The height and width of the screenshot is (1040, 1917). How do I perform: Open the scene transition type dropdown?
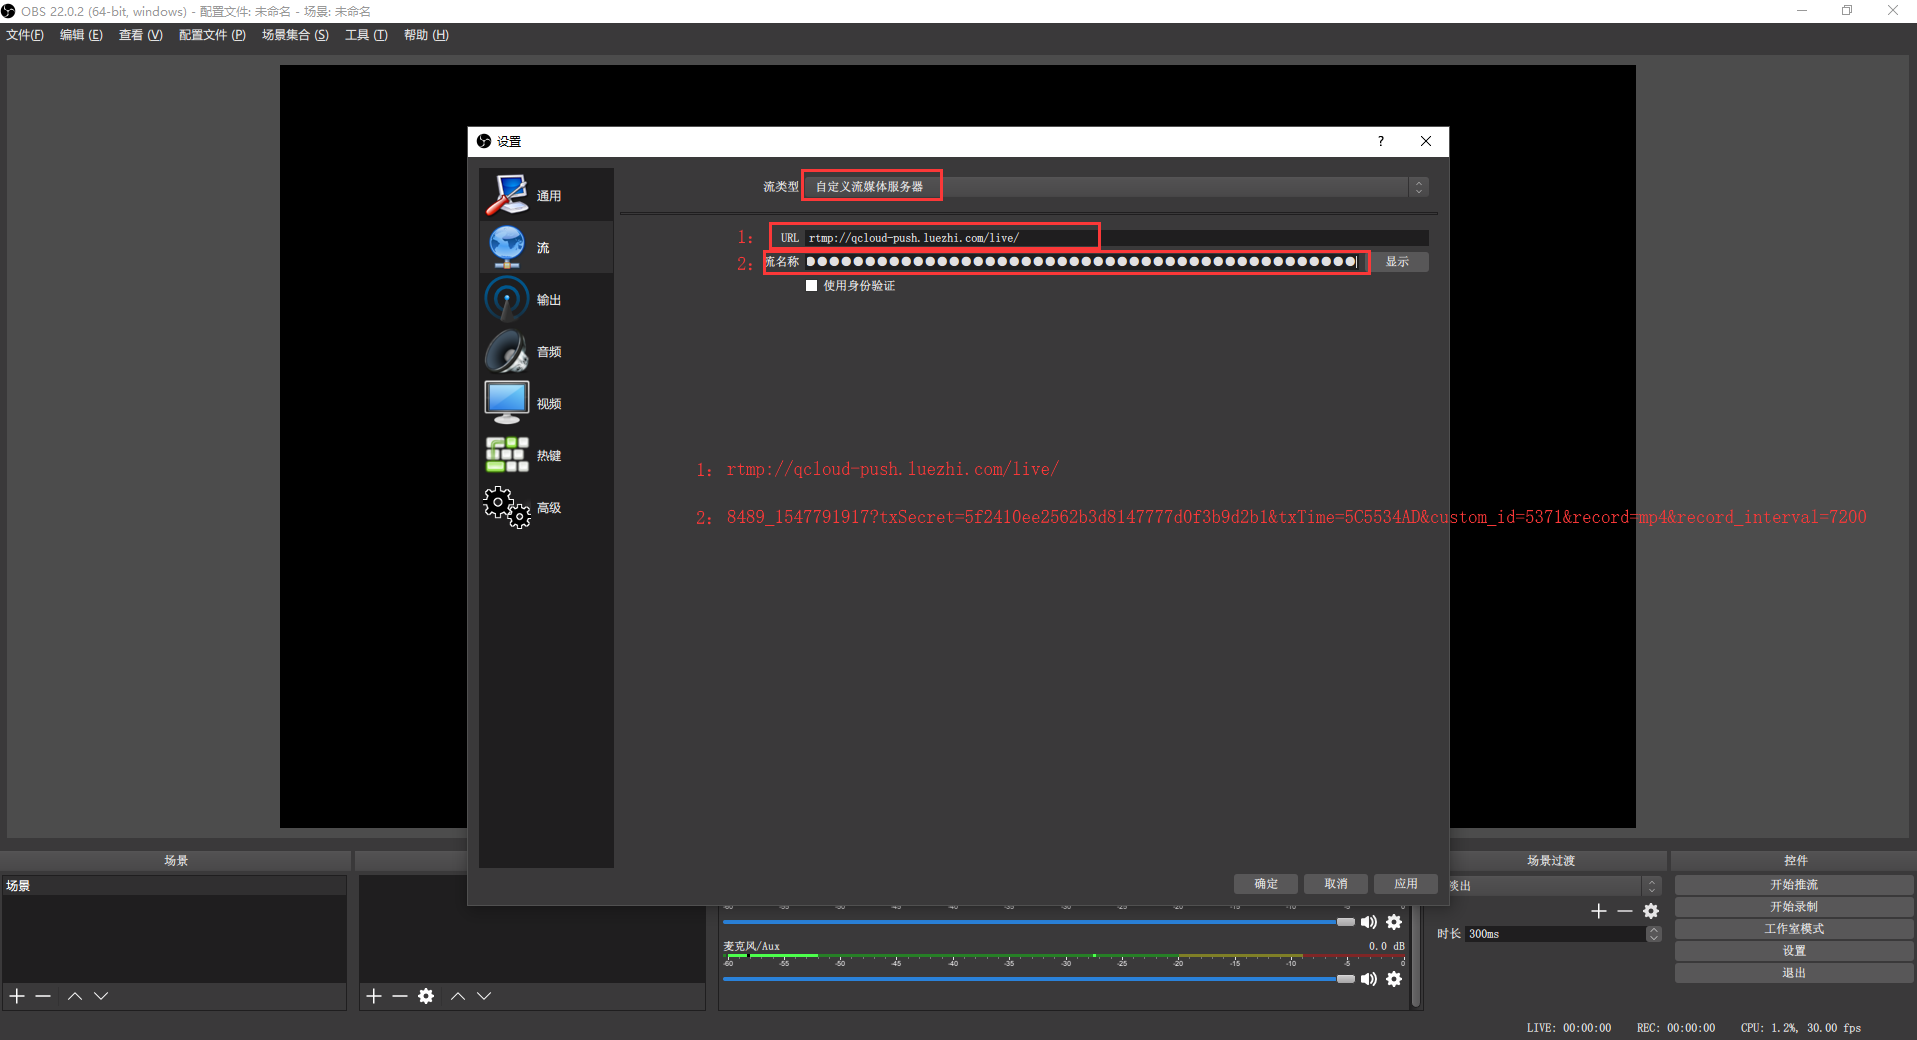click(x=1553, y=886)
